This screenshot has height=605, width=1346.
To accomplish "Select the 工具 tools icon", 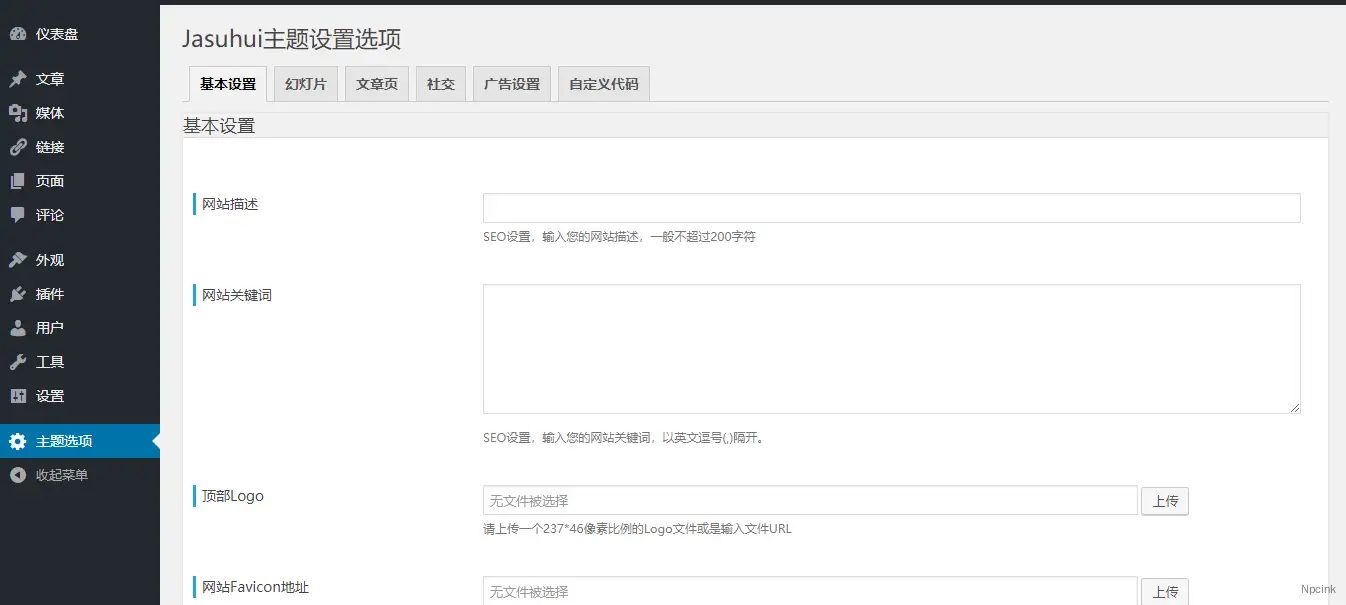I will [20, 361].
